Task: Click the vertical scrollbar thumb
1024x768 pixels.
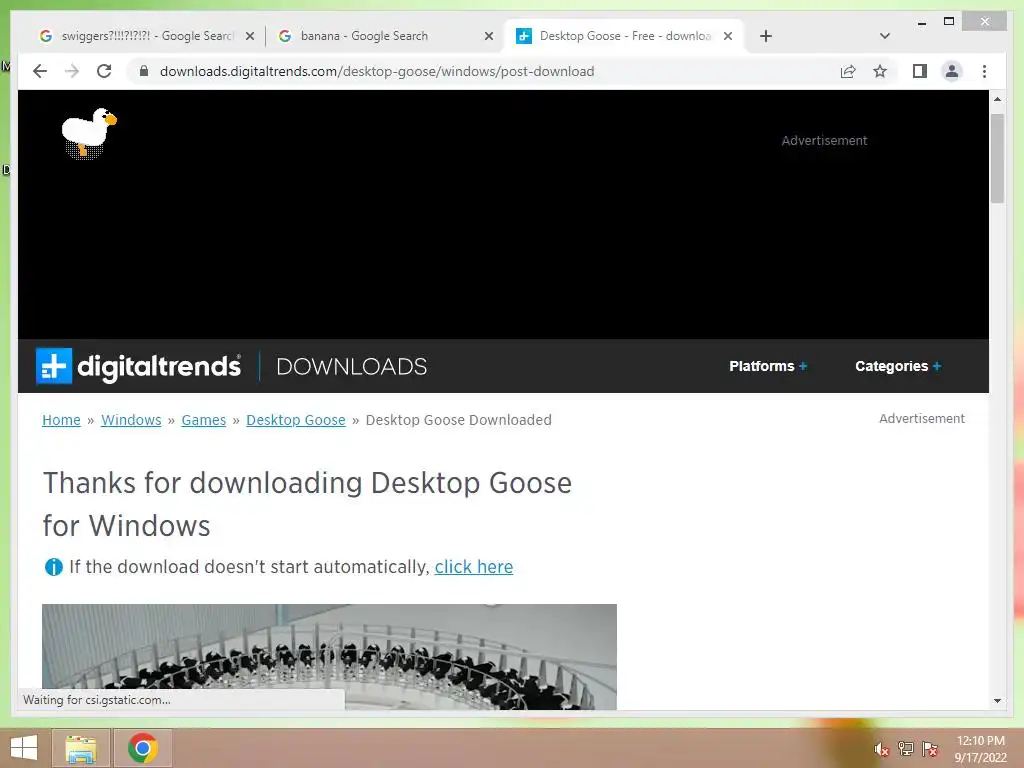Action: coord(997,159)
